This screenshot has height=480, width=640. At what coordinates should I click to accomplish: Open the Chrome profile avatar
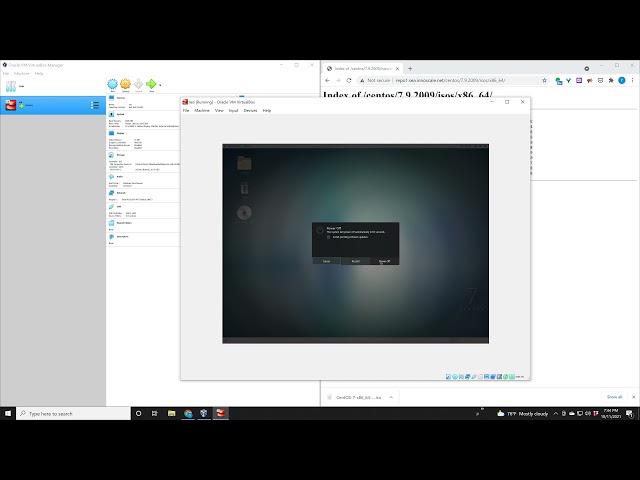pos(622,80)
